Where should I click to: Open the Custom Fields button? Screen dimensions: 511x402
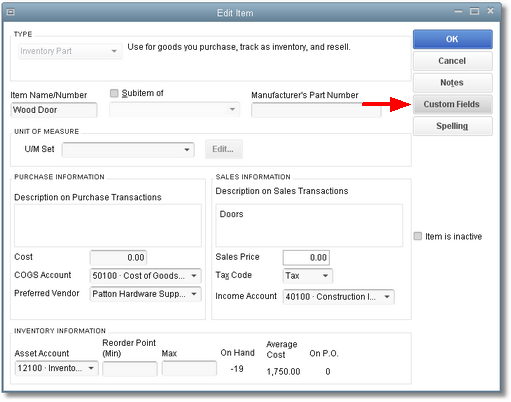pos(453,104)
